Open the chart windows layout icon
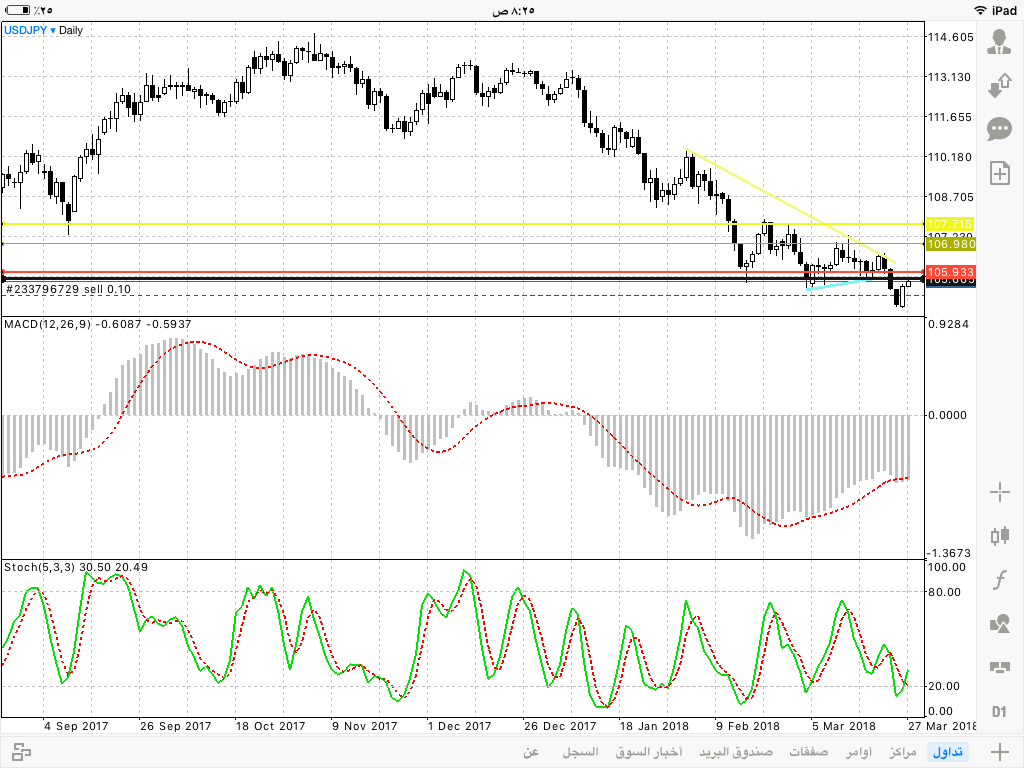The height and width of the screenshot is (768, 1024). 999,667
